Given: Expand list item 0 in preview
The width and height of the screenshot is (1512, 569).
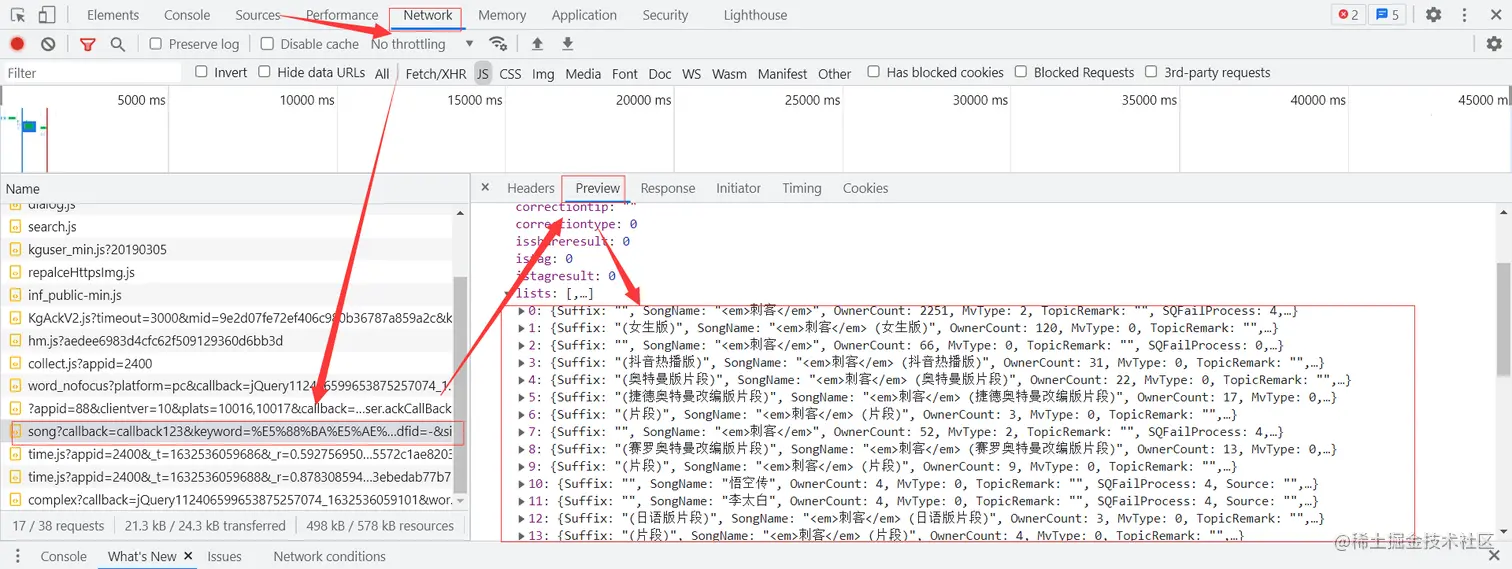Looking at the screenshot, I should (522, 311).
